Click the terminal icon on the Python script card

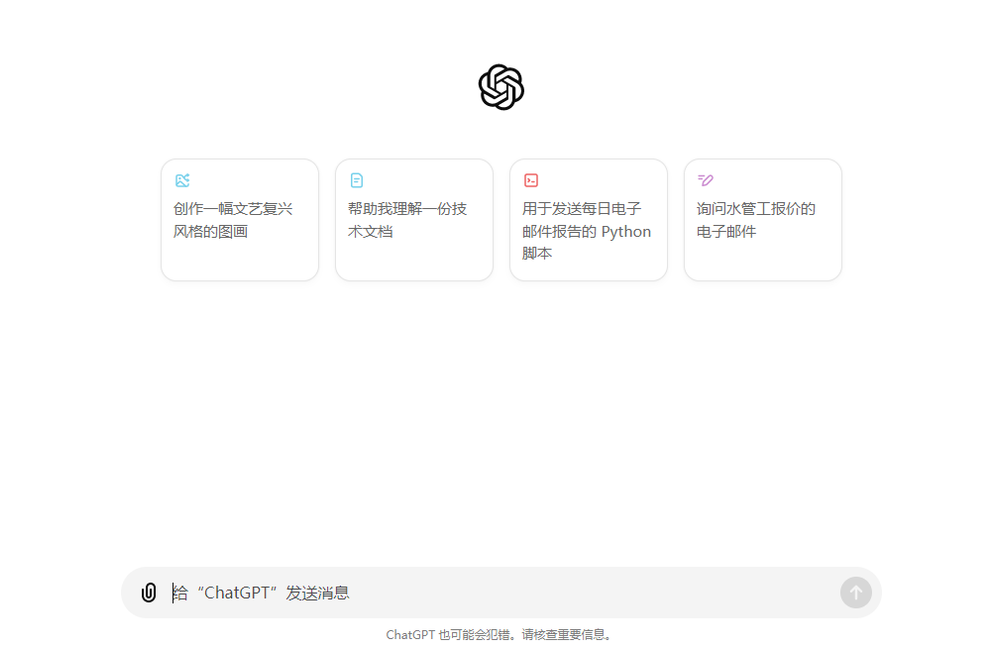(531, 180)
